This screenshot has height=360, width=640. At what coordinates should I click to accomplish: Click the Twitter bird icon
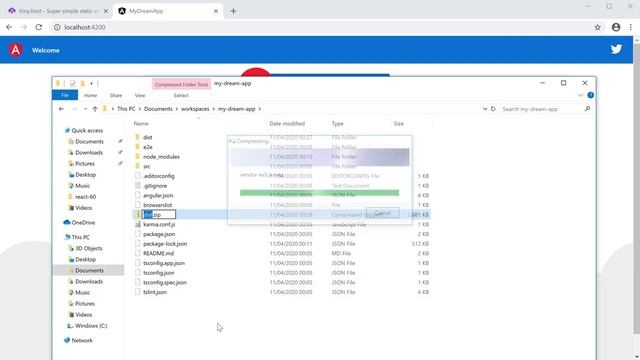pyautogui.click(x=616, y=49)
